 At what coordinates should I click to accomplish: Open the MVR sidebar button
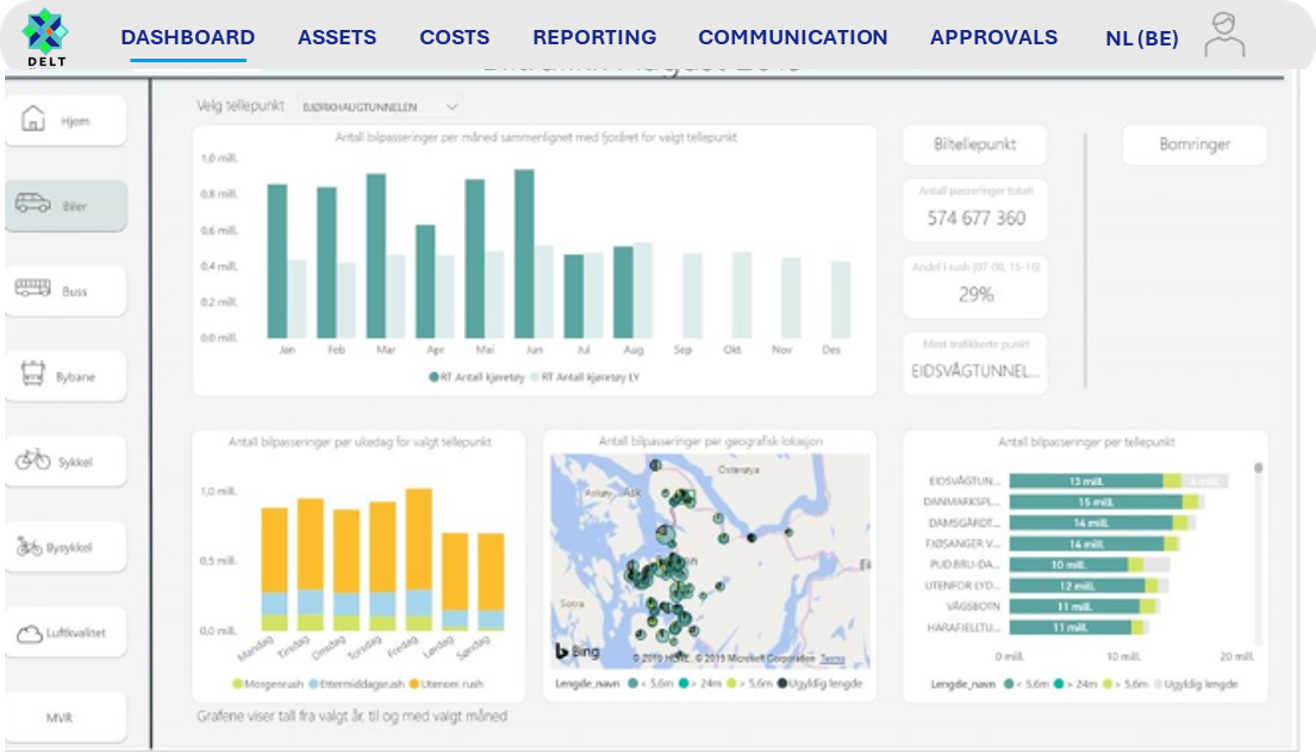pyautogui.click(x=60, y=718)
